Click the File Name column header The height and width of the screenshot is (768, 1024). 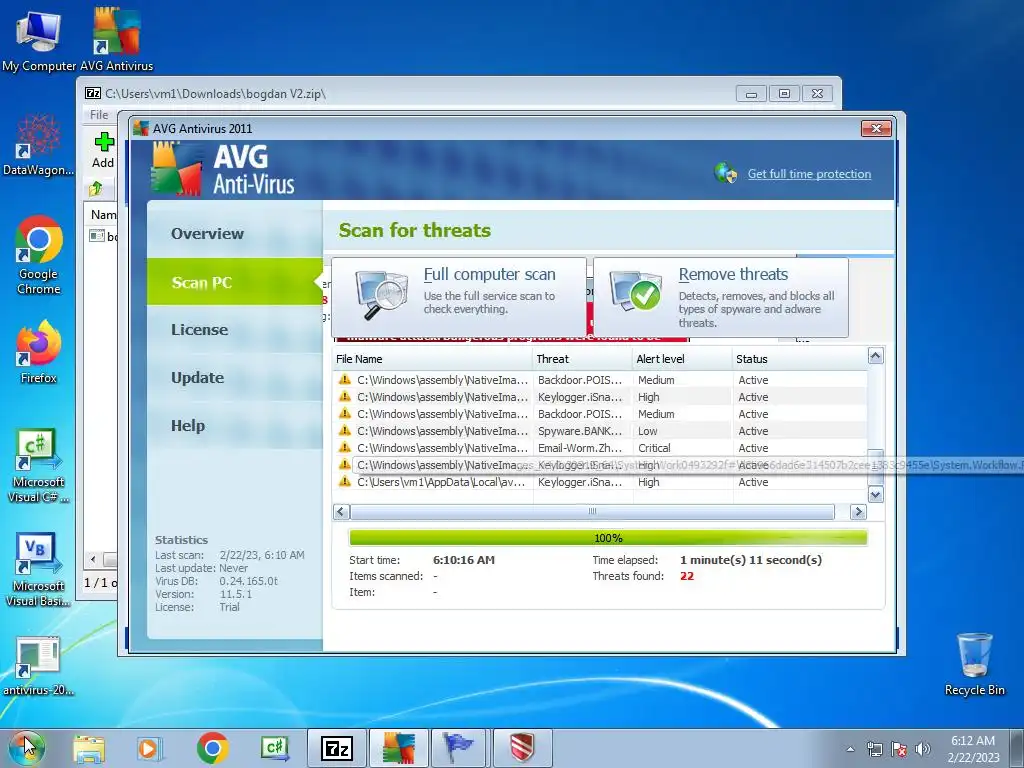coord(432,359)
